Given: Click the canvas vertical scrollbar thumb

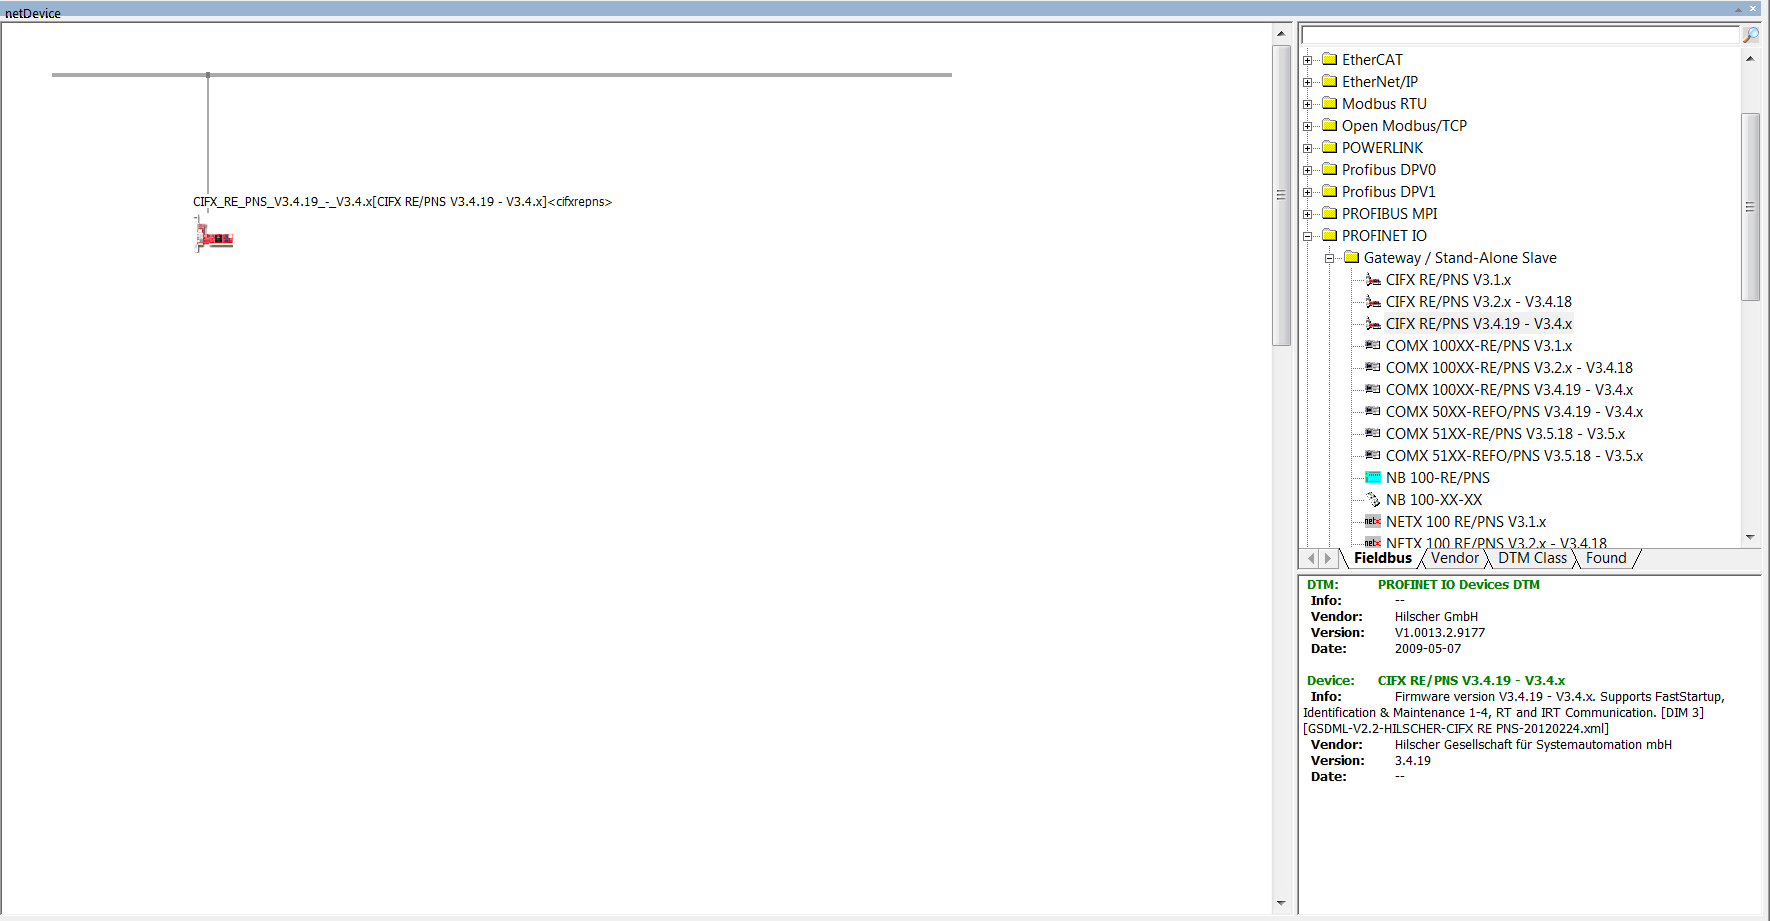Looking at the screenshot, I should (x=1281, y=195).
